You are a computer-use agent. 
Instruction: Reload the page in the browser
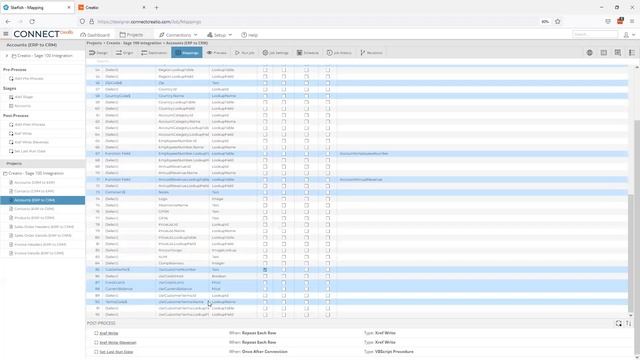click(x=32, y=21)
